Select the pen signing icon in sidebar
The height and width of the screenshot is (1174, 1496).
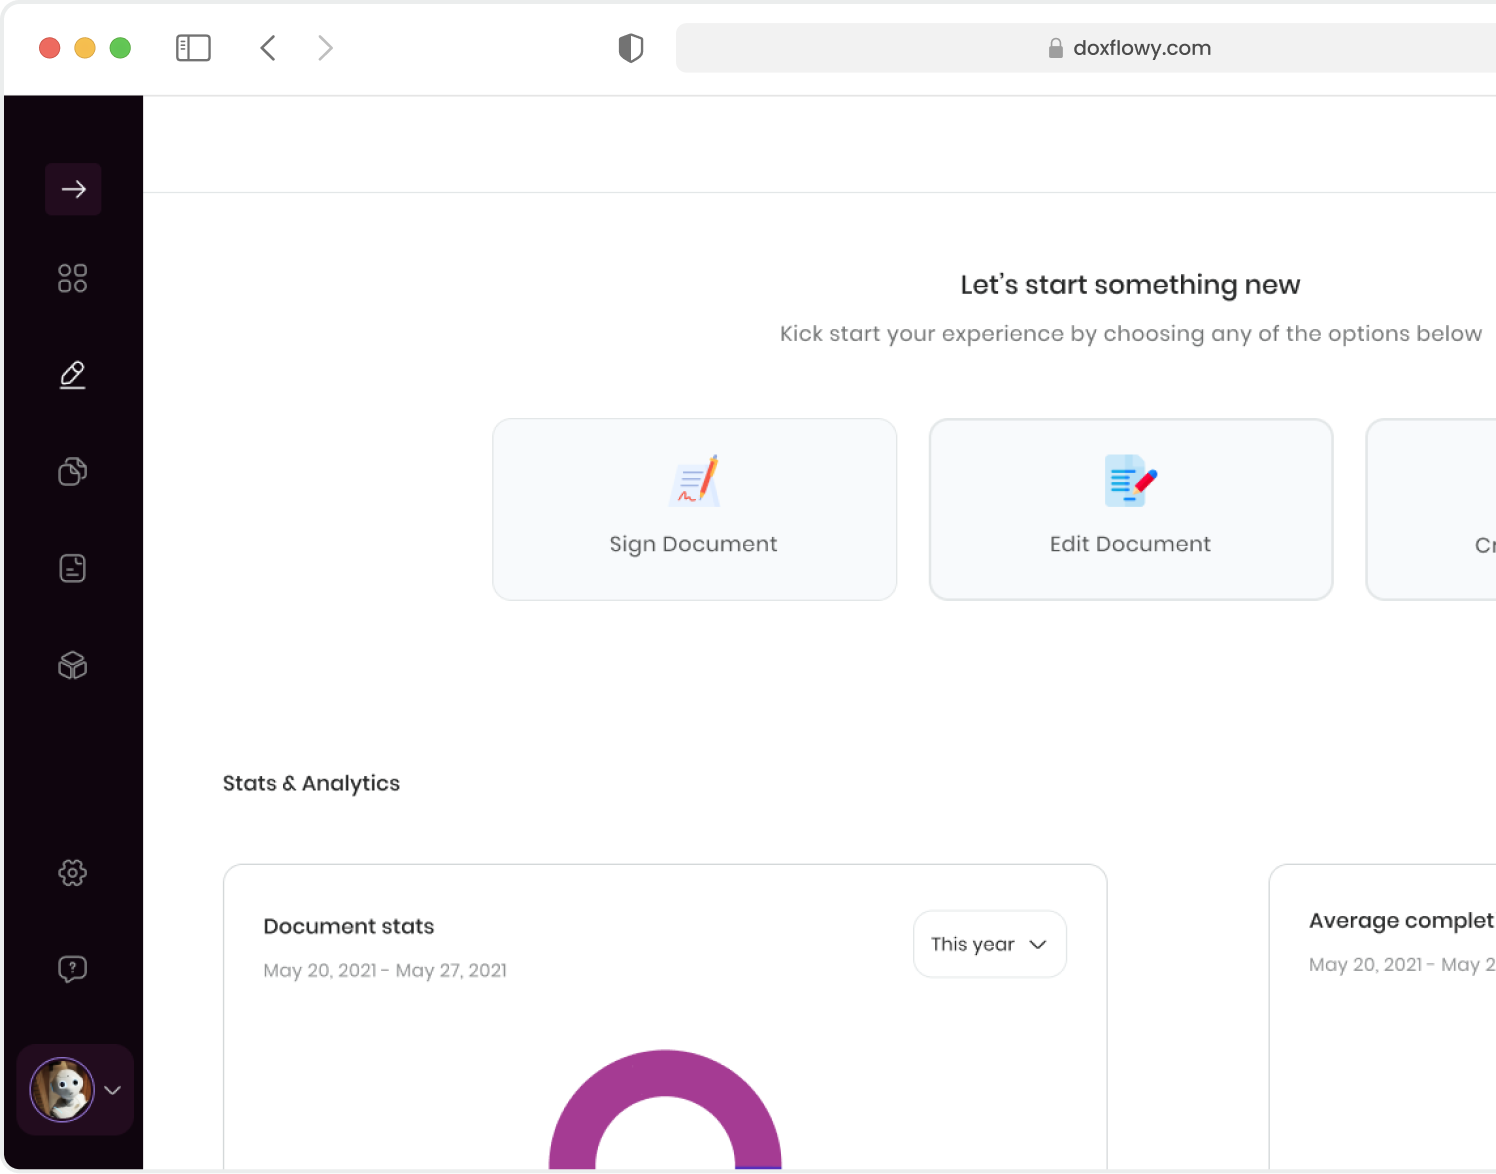click(x=73, y=375)
